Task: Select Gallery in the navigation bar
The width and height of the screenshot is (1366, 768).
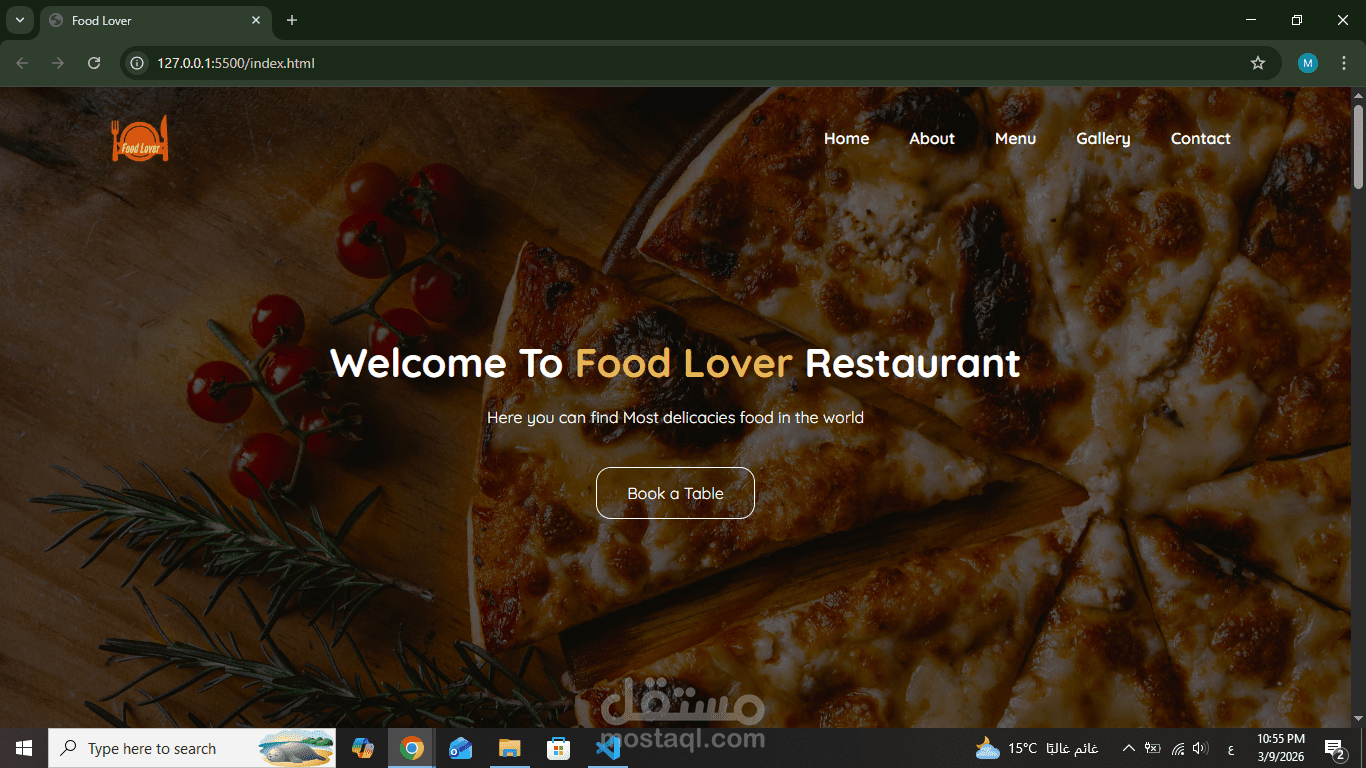Action: pyautogui.click(x=1103, y=139)
